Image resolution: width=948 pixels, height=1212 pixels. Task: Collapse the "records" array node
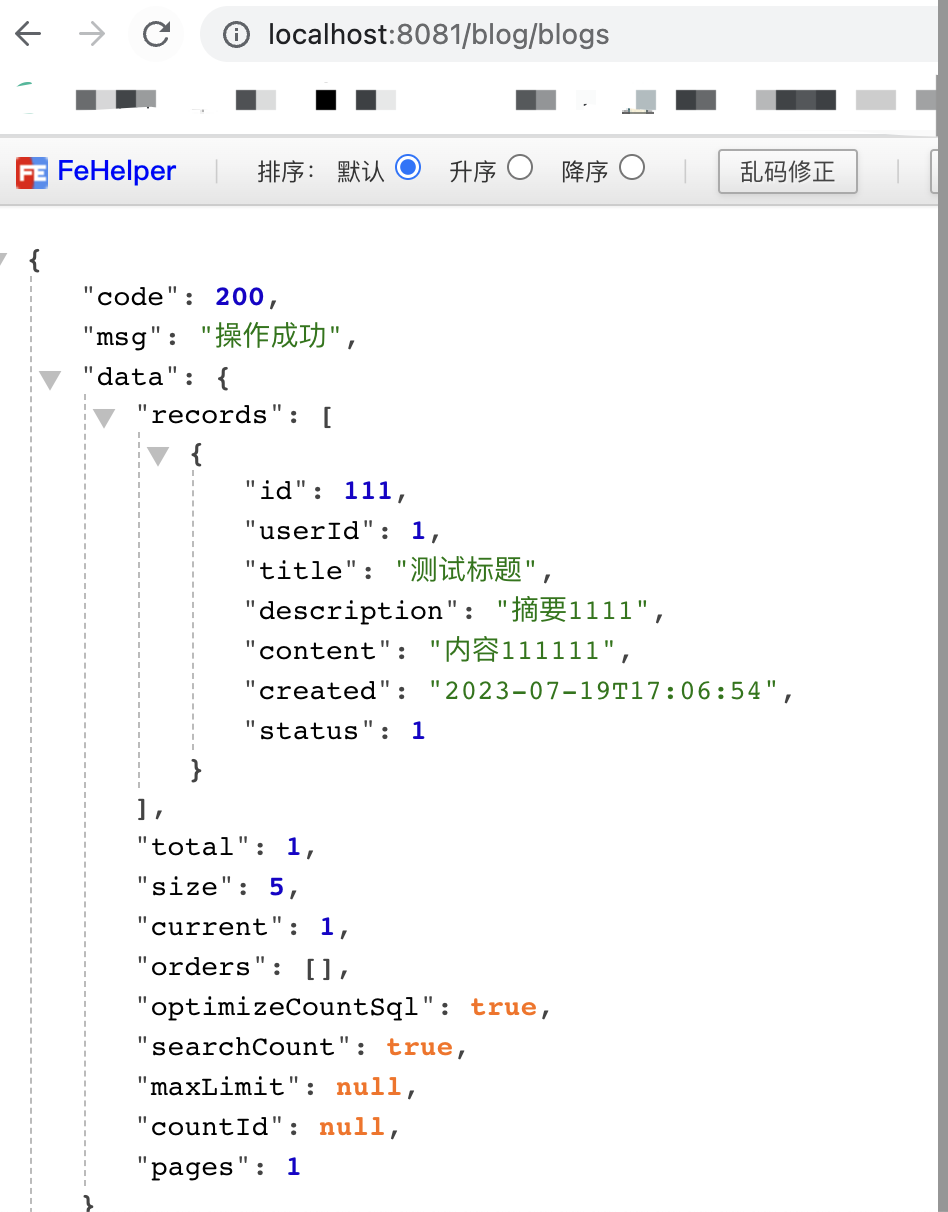[105, 418]
